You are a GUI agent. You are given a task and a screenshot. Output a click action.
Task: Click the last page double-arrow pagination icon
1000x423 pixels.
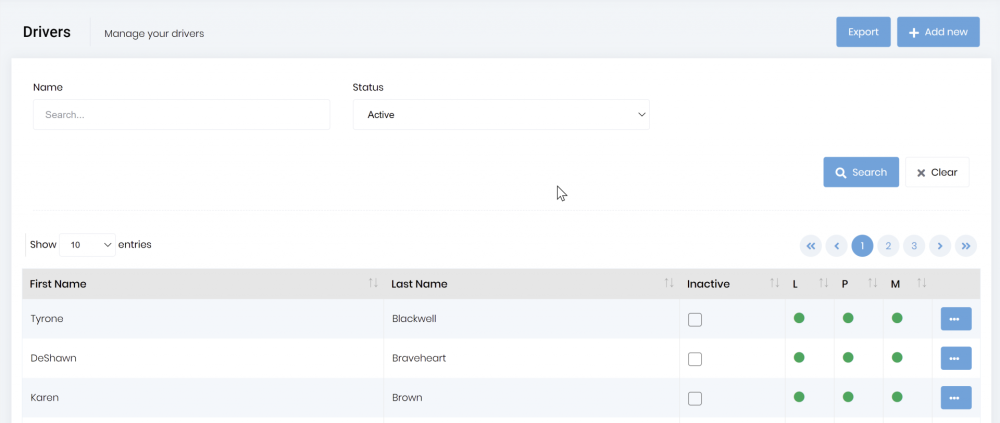coord(966,246)
